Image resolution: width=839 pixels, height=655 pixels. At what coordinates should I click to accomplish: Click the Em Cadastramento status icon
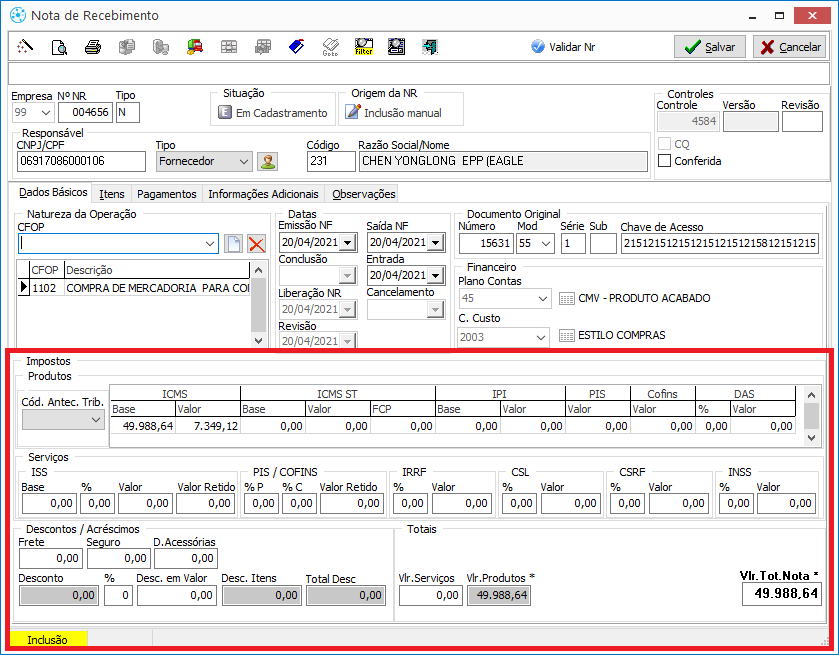225,112
